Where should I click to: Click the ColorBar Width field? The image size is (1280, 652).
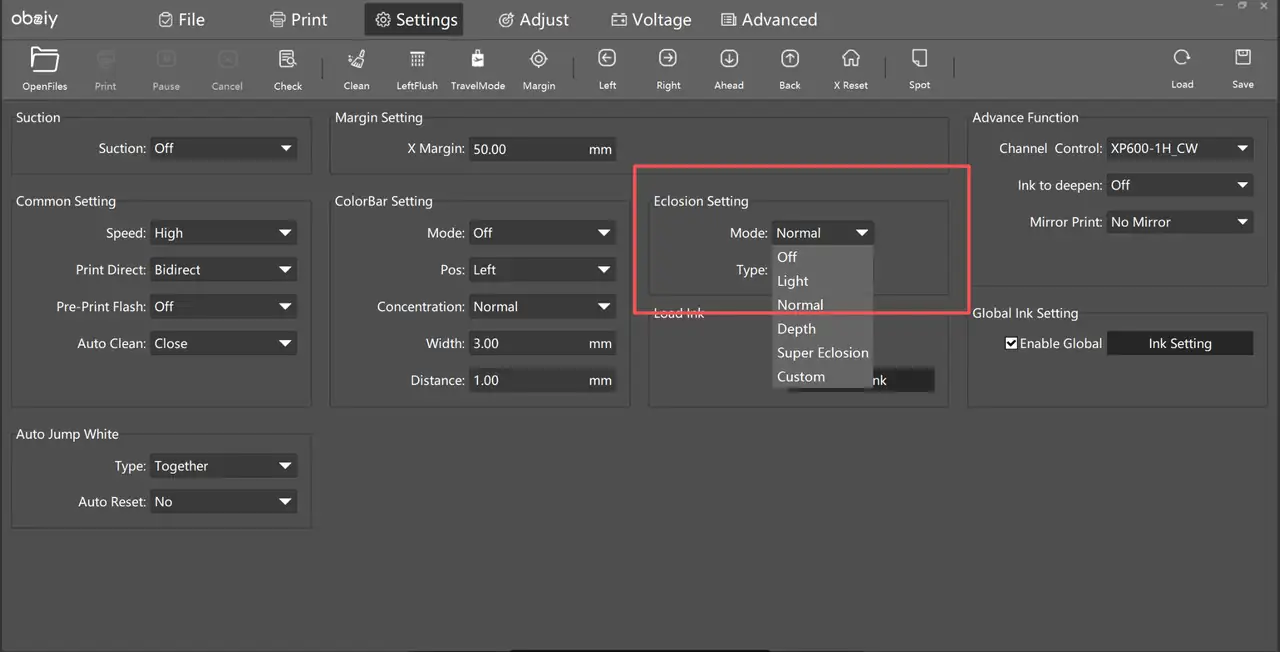pos(542,344)
